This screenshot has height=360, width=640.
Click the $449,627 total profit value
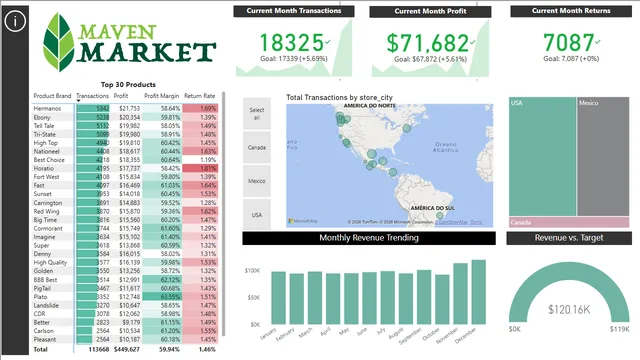point(127,349)
